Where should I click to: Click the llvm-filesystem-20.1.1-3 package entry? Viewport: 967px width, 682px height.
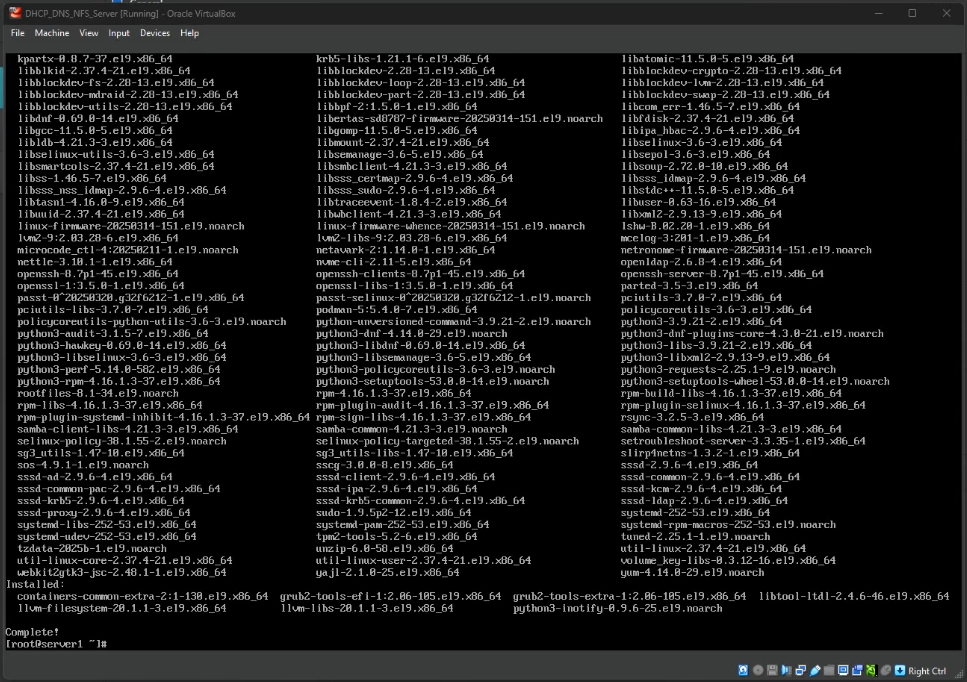pos(122,608)
